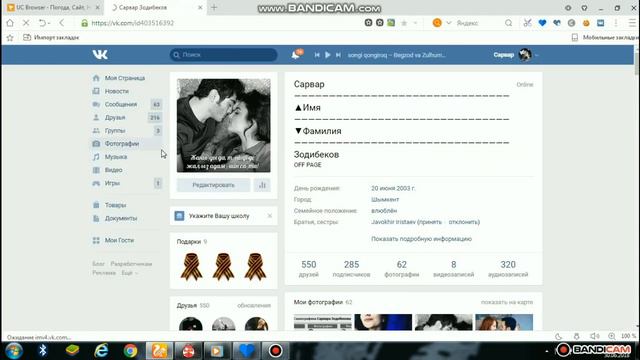Screen dimensions: 640x360
Task: Open Мои Гости in sidebar
Action: (x=119, y=240)
